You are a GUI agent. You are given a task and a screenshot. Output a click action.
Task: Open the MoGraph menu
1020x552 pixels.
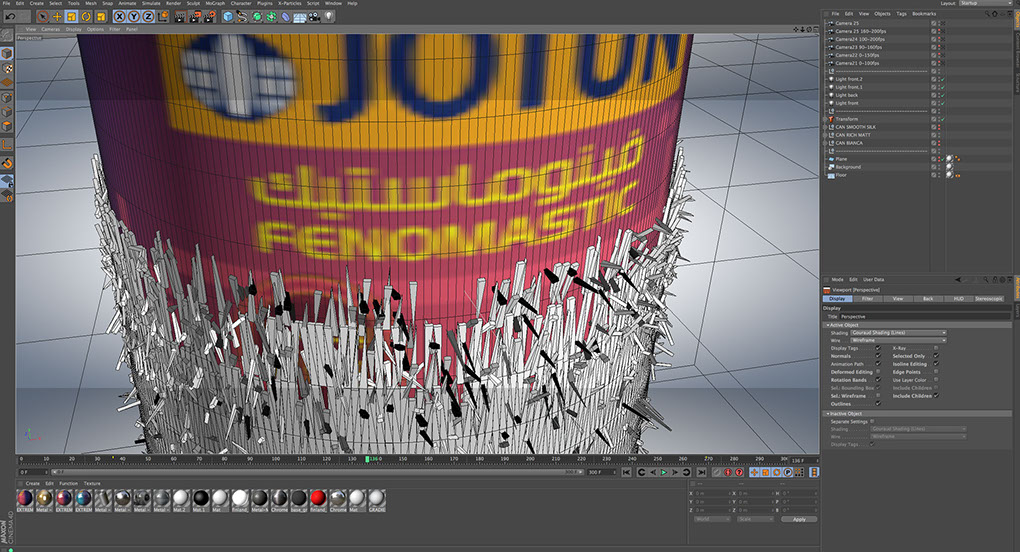click(215, 3)
